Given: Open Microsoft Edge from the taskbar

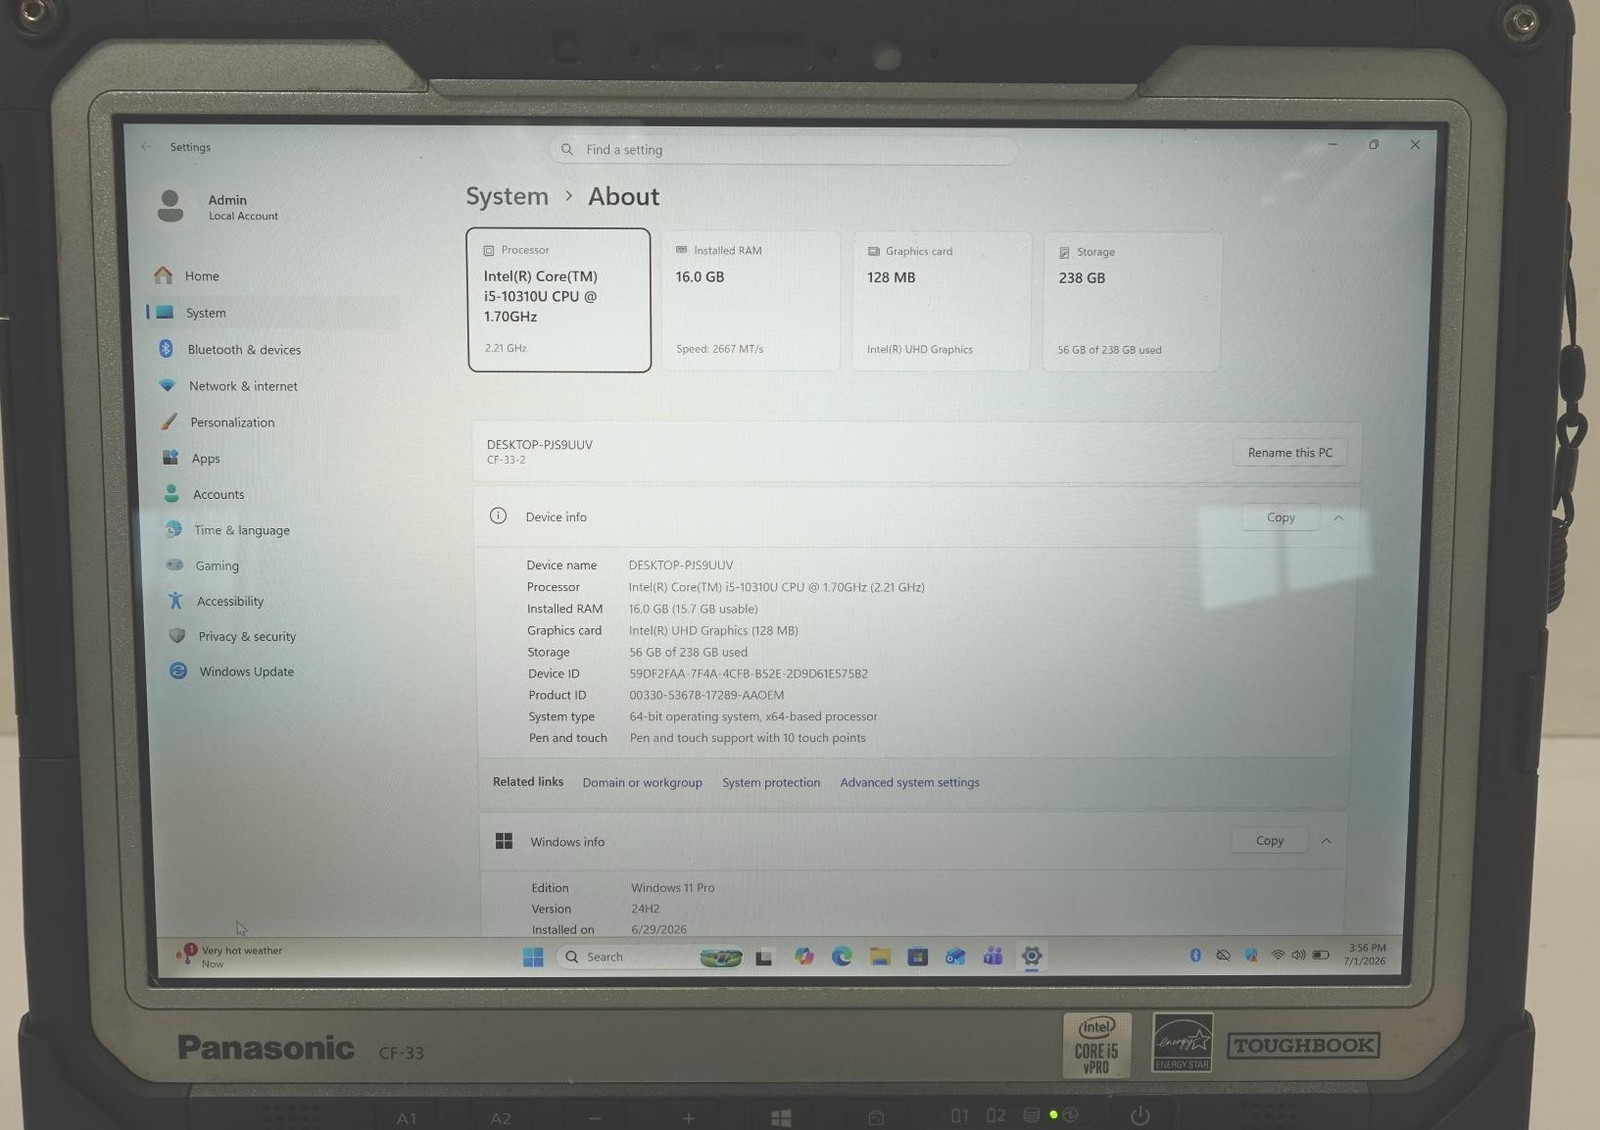Looking at the screenshot, I should 842,957.
